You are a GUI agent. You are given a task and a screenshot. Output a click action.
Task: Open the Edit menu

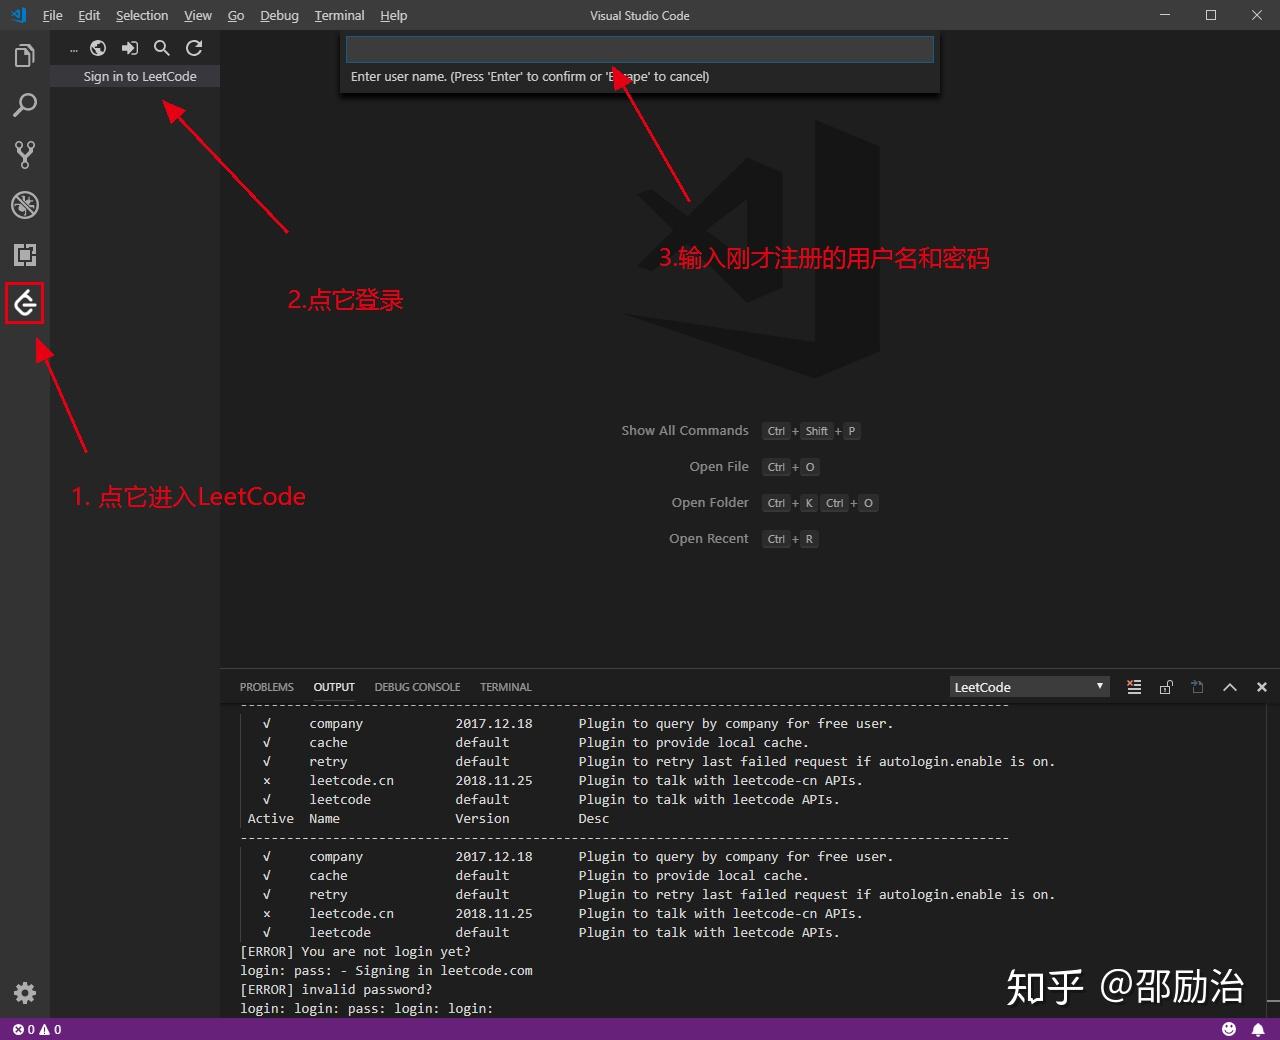pos(89,15)
